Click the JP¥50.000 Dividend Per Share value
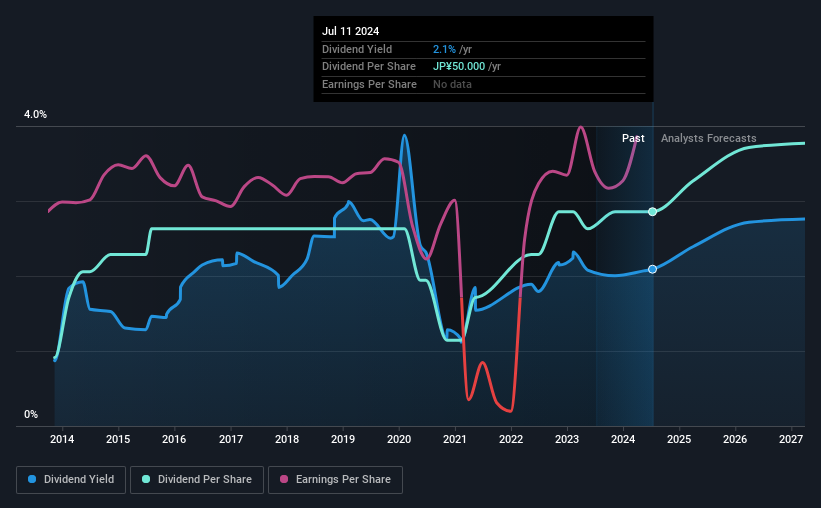821x508 pixels. tap(459, 67)
